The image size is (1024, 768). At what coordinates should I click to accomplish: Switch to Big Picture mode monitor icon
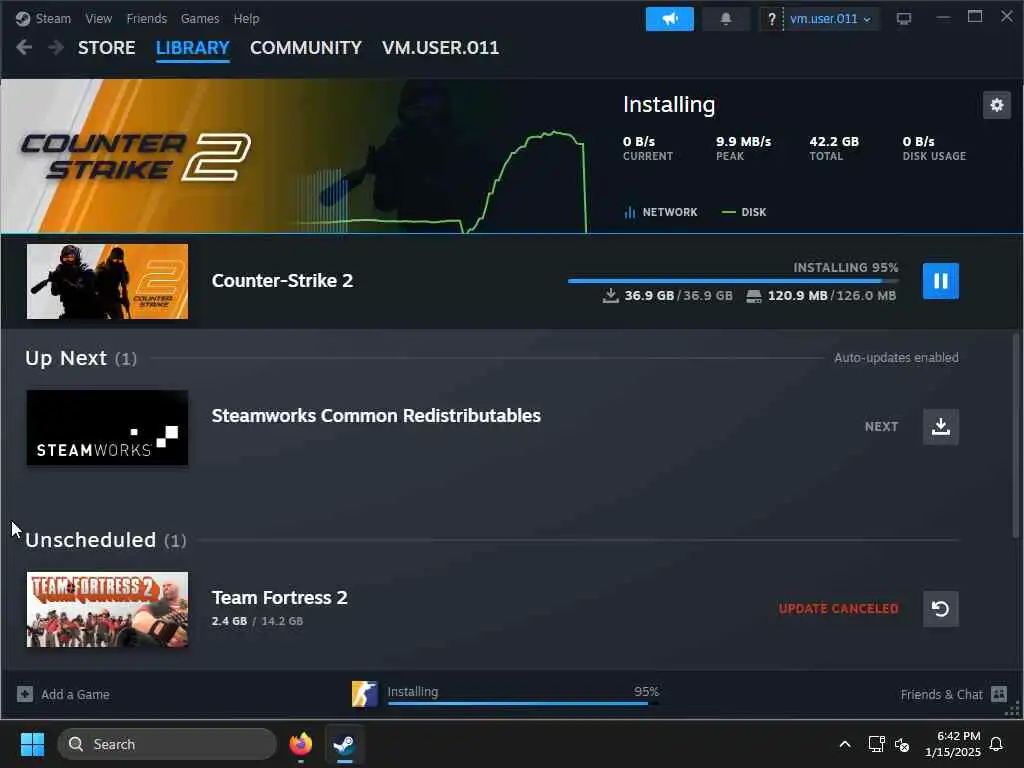coord(904,19)
